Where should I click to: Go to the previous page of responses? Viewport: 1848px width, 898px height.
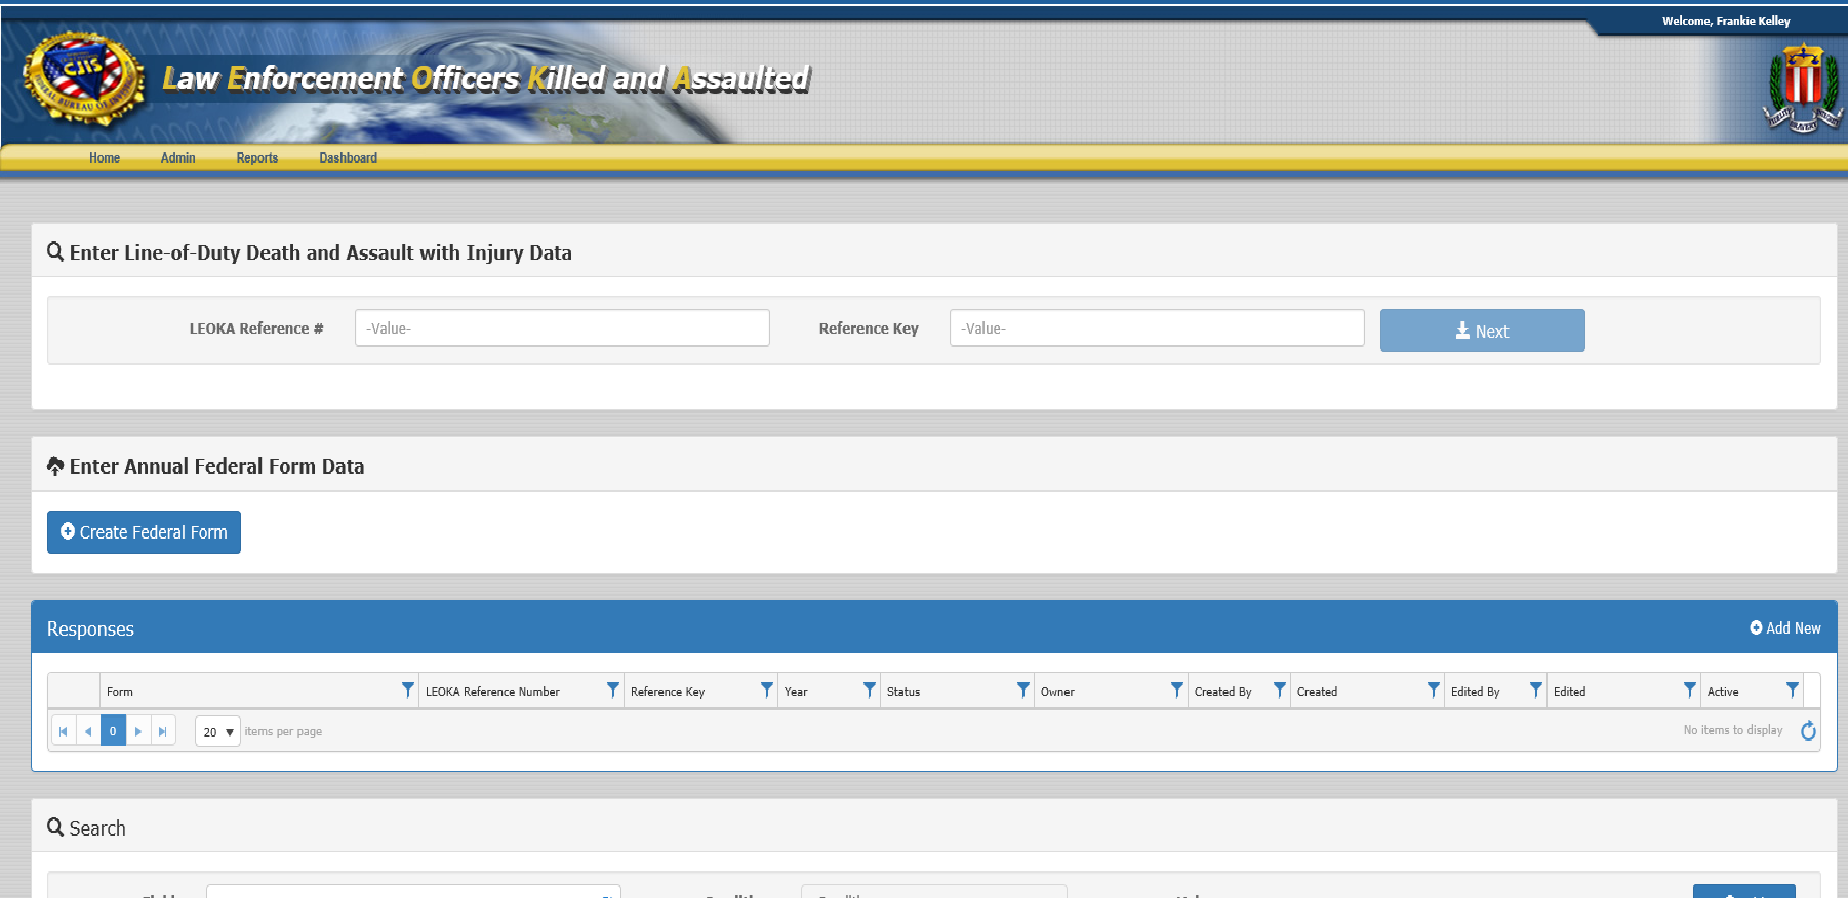[89, 731]
